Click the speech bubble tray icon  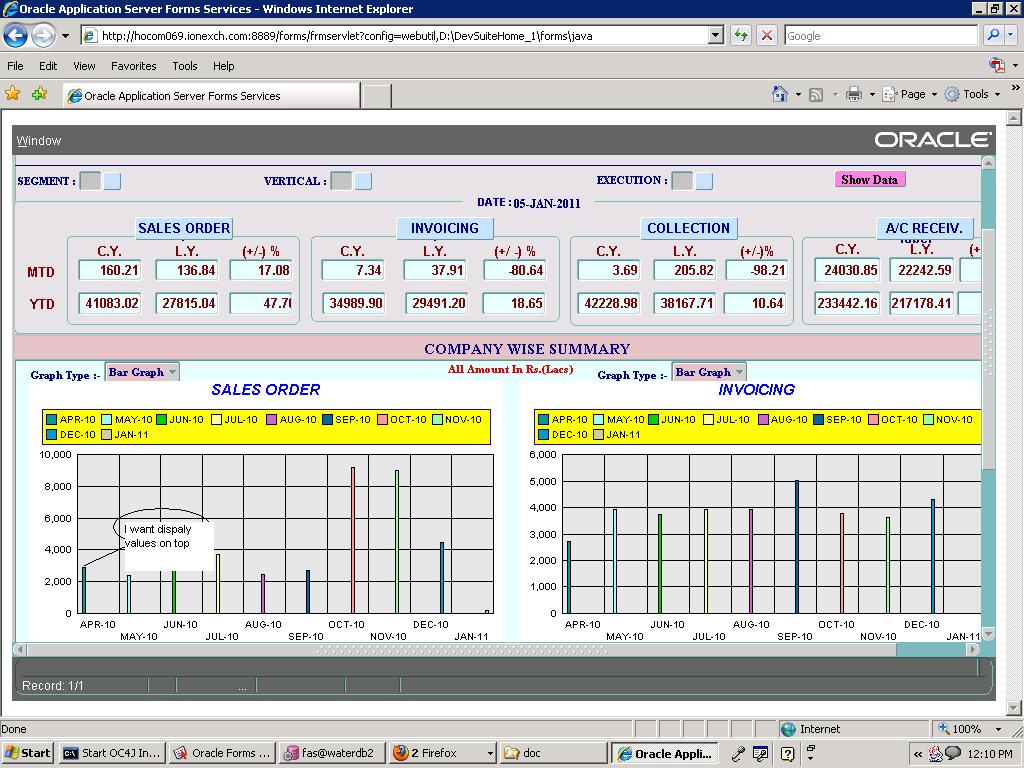click(x=953, y=753)
